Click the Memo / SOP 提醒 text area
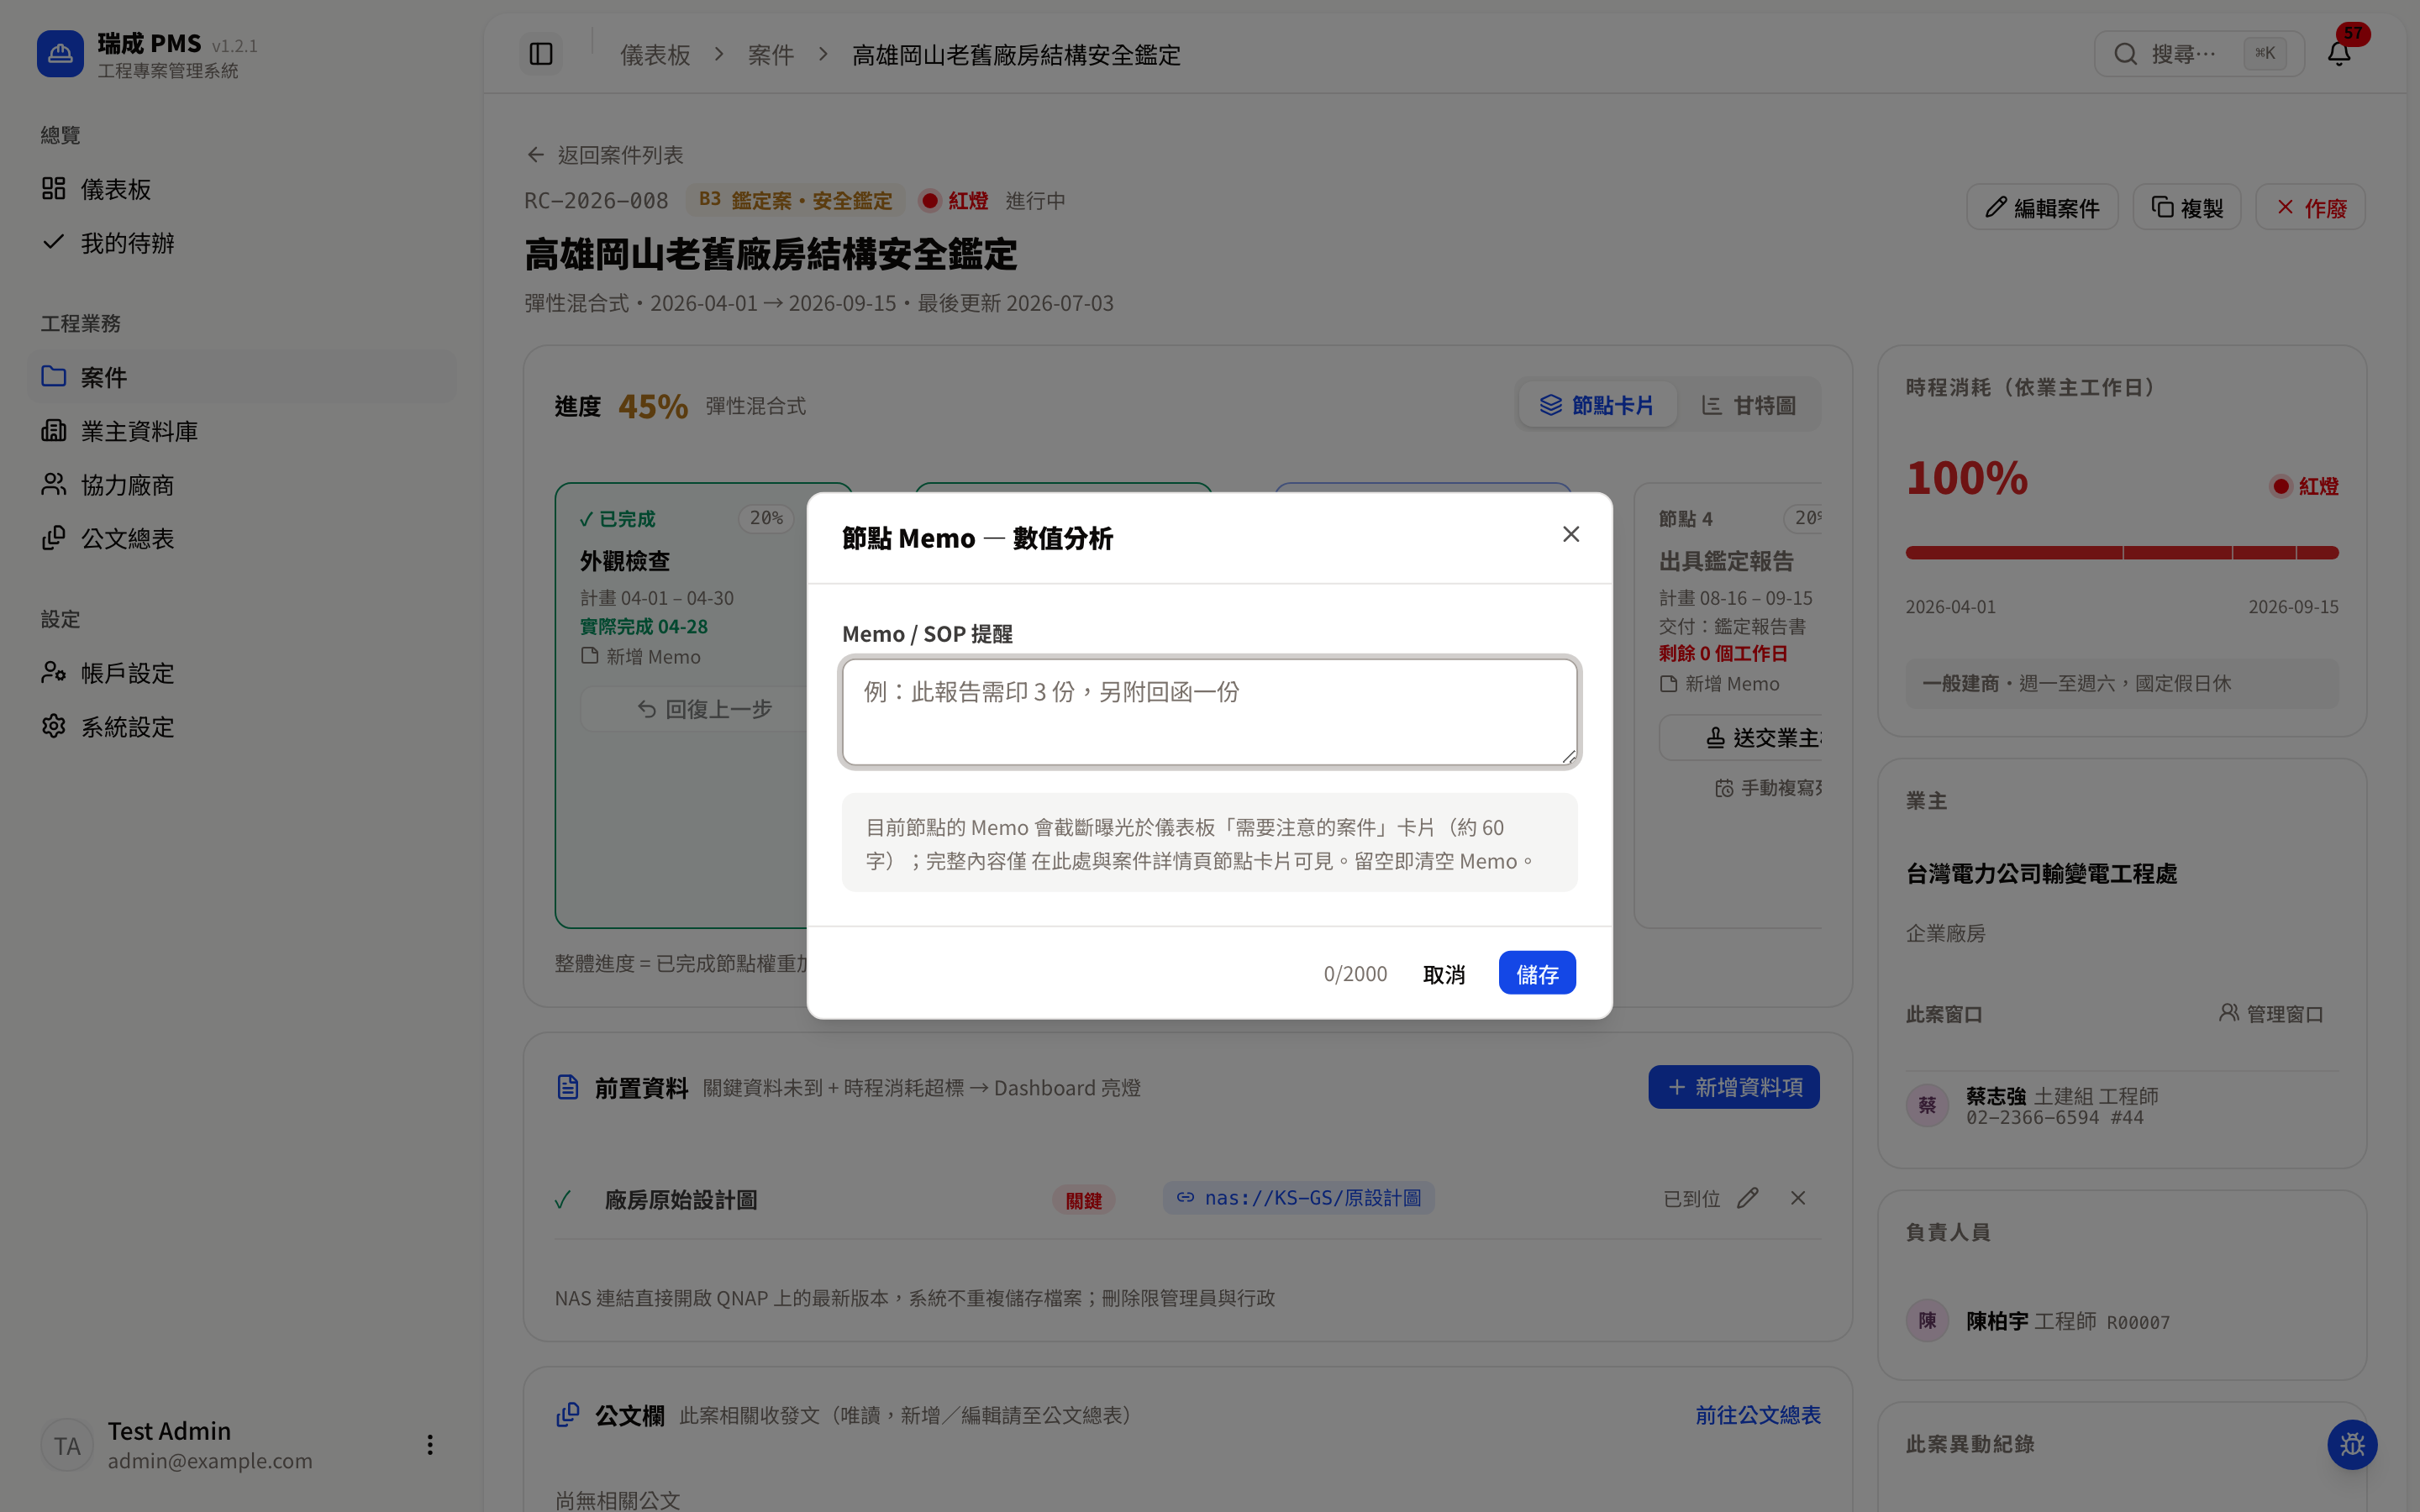 1209,712
